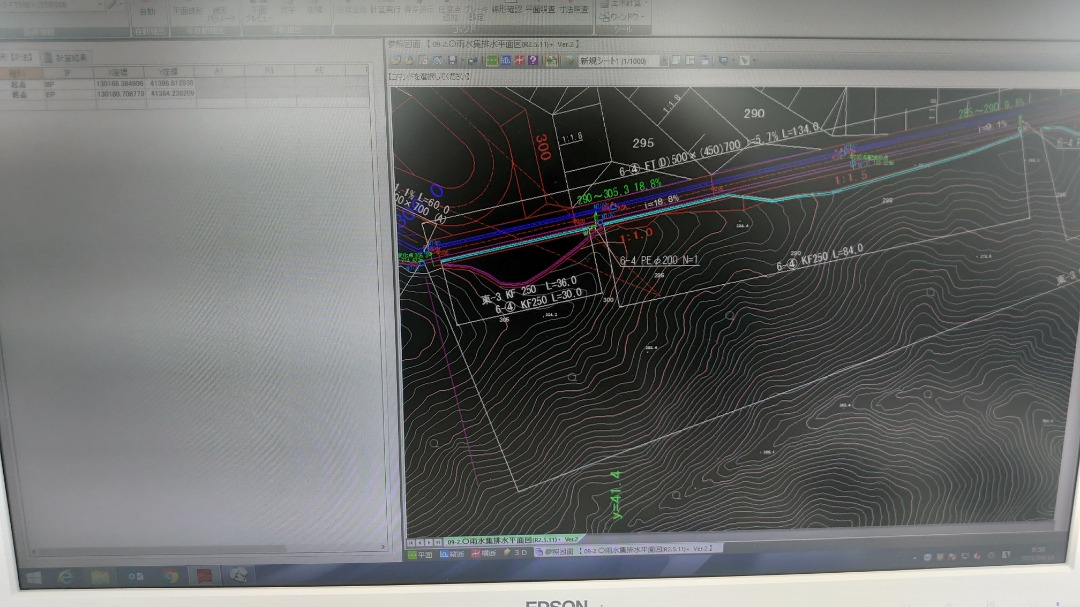Switch to the 縦断 view tab
The image size is (1080, 607).
452,554
